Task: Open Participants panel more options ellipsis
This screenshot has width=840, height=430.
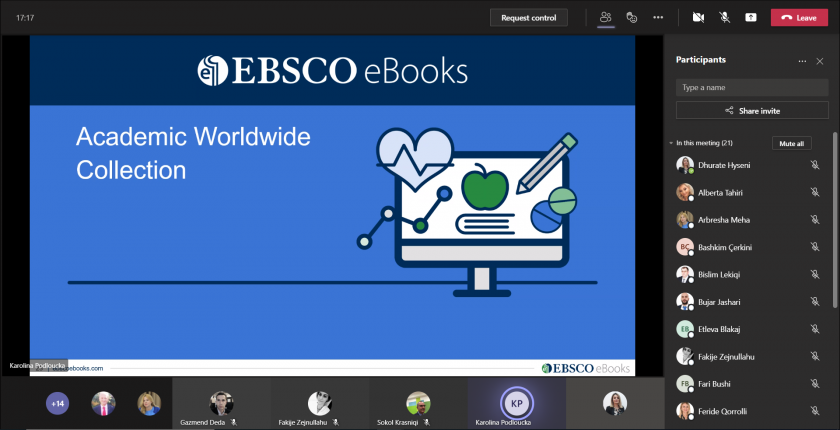Action: click(x=802, y=61)
